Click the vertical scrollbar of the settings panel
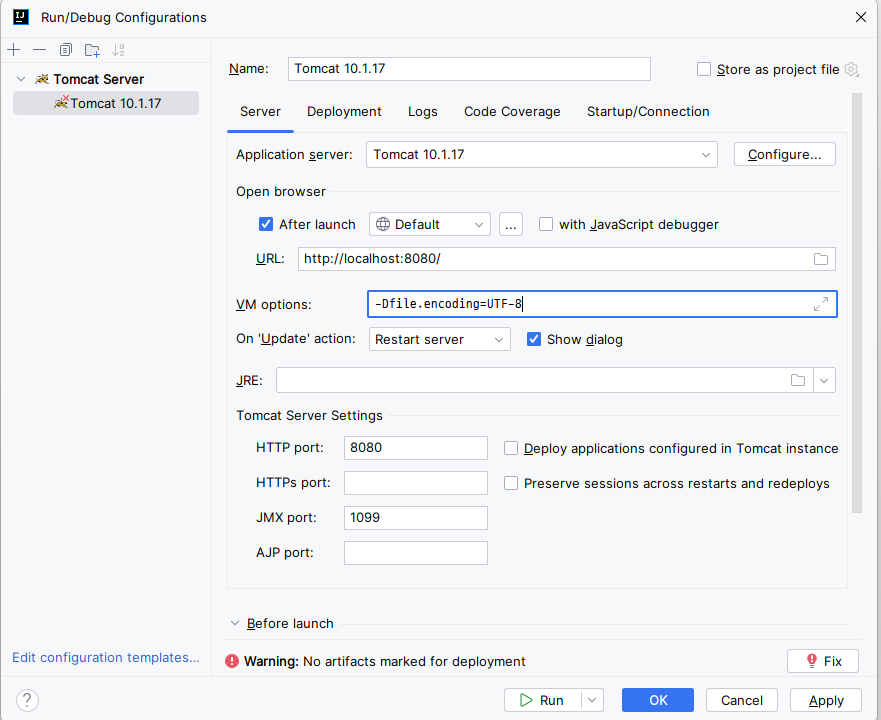The image size is (881, 720). pos(857,304)
